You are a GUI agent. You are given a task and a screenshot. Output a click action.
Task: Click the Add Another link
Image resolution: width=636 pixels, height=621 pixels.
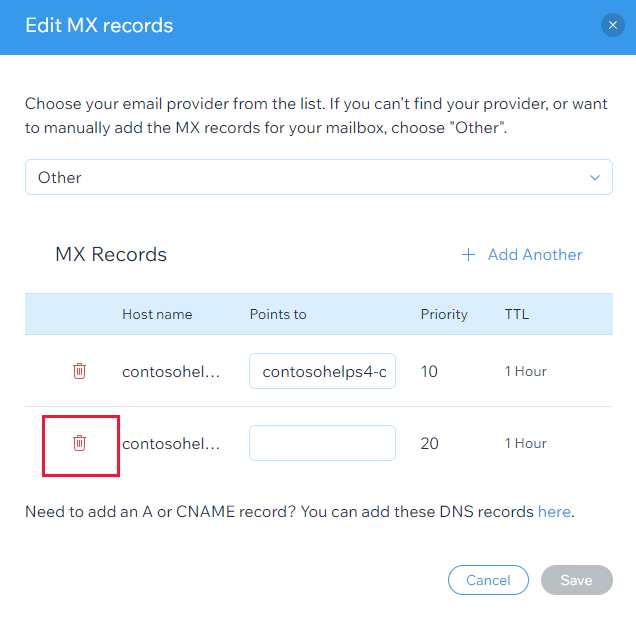coord(534,255)
